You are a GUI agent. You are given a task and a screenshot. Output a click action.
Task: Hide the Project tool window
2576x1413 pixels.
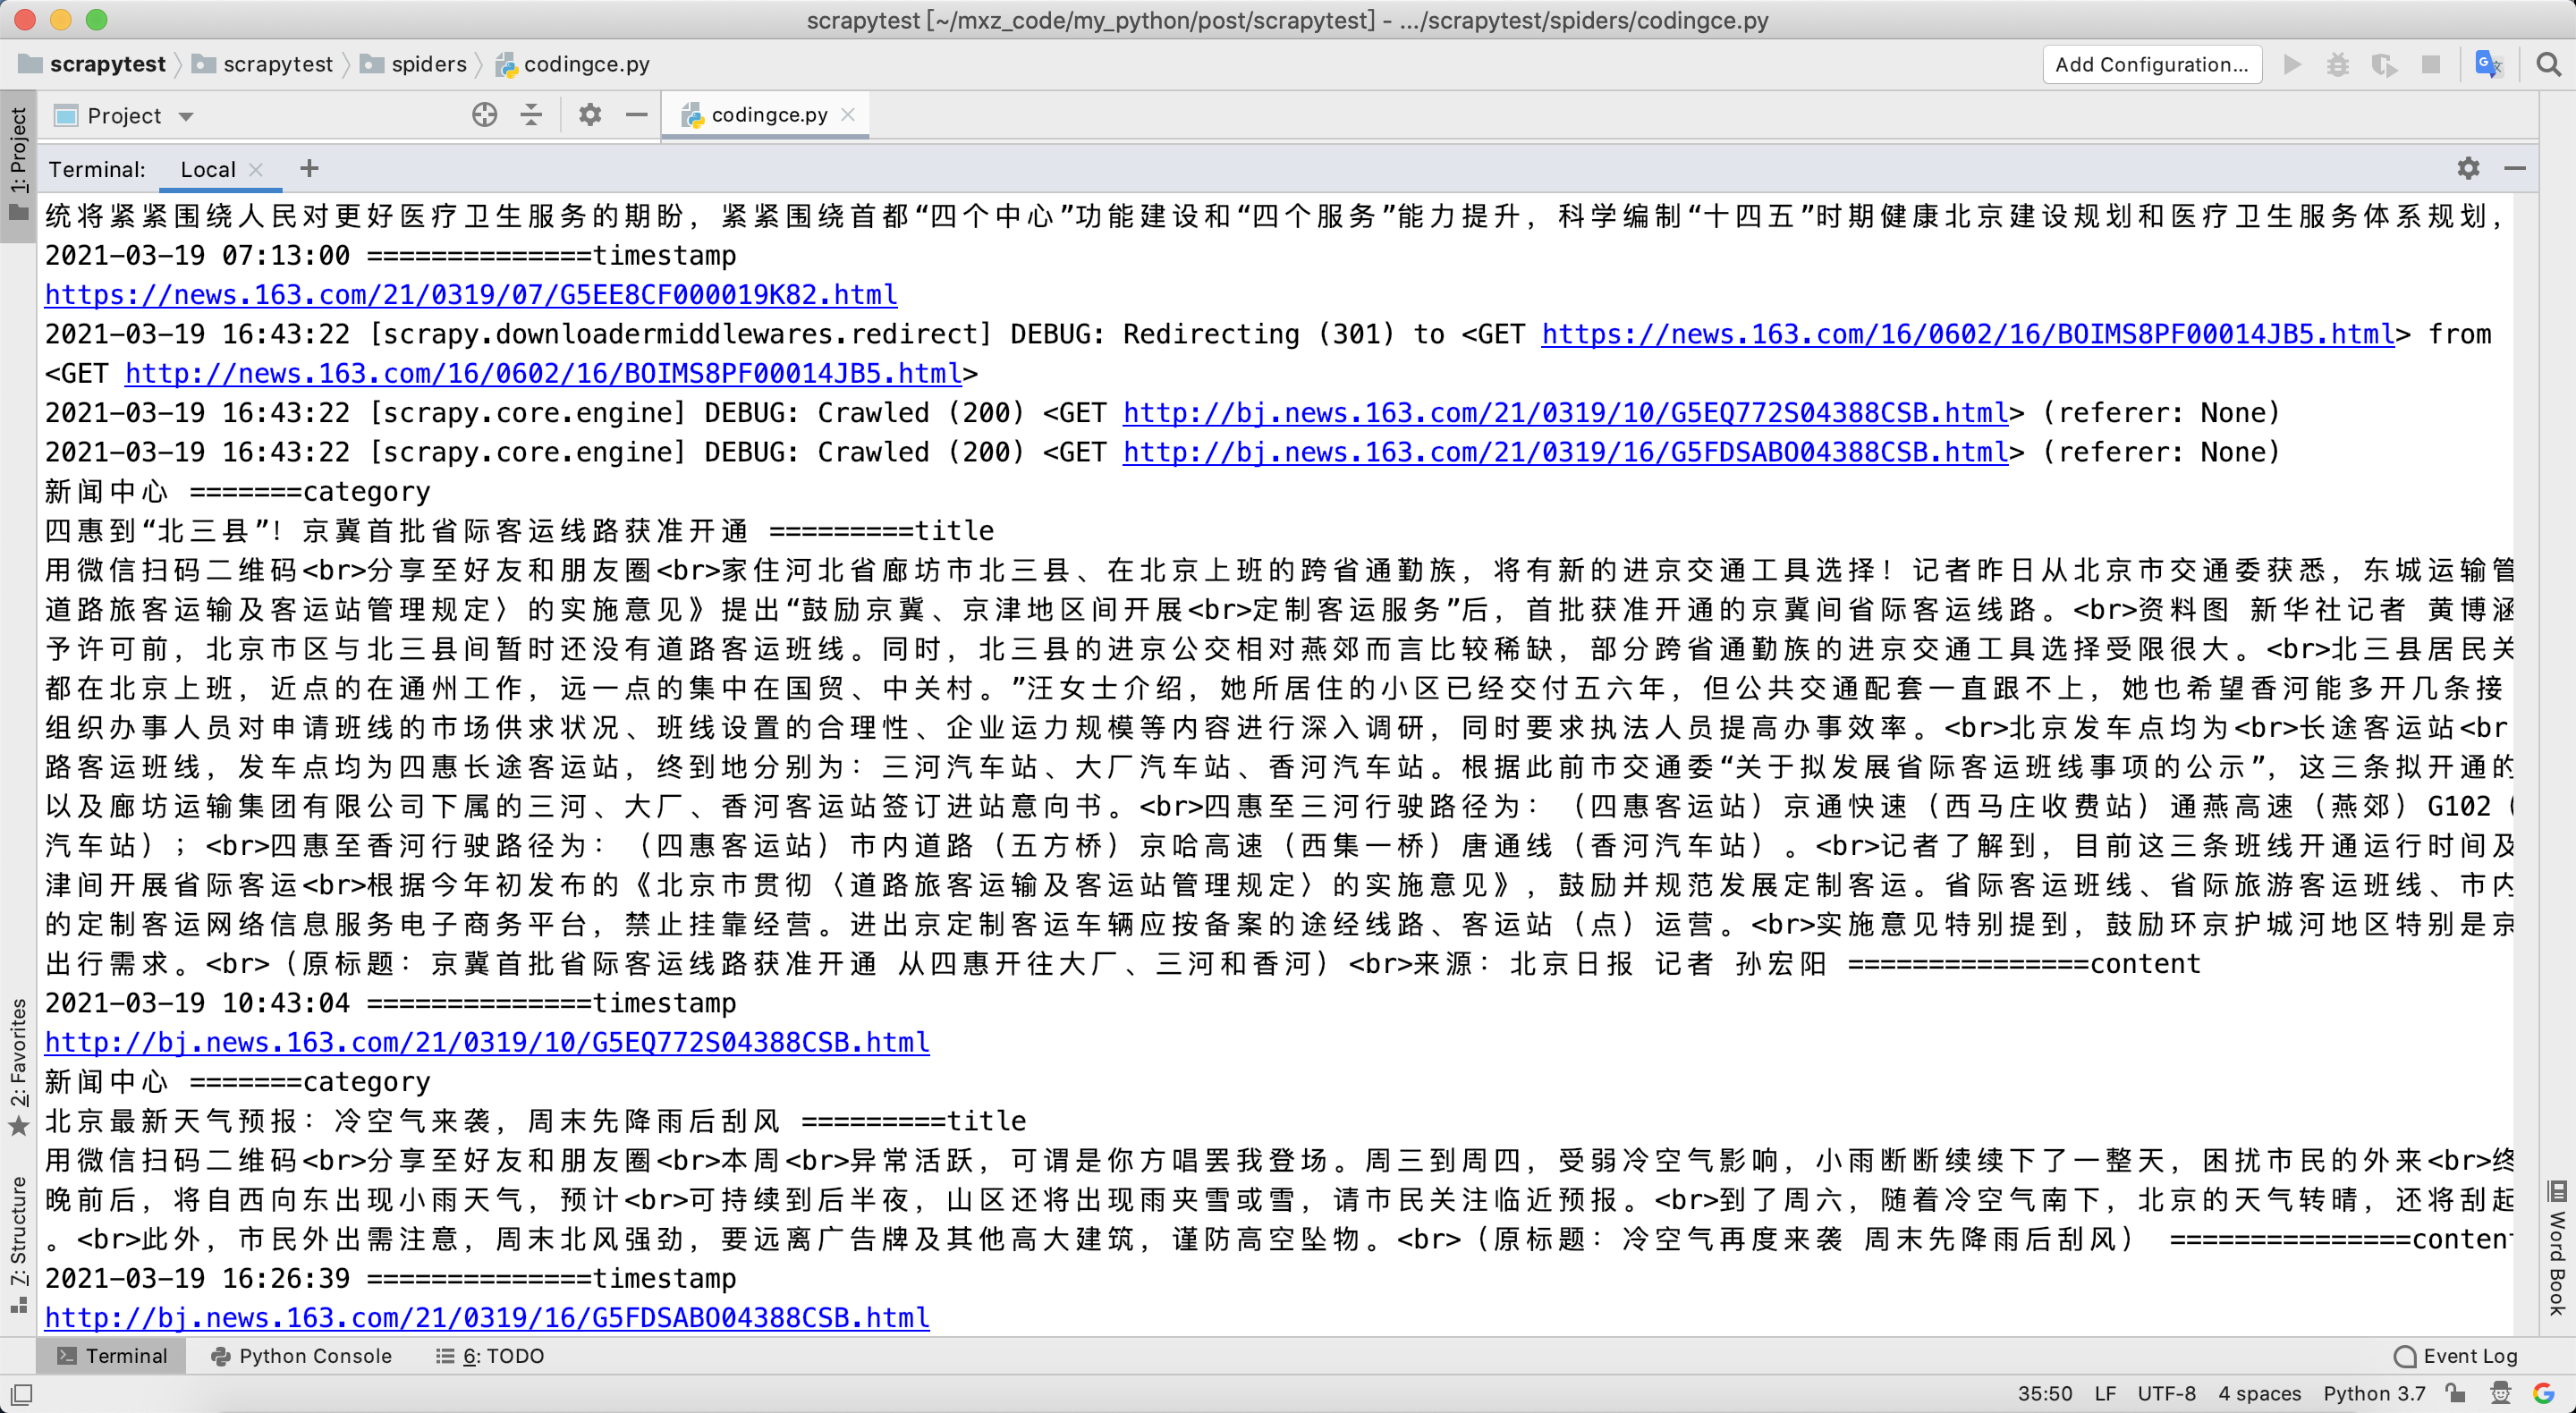(637, 115)
